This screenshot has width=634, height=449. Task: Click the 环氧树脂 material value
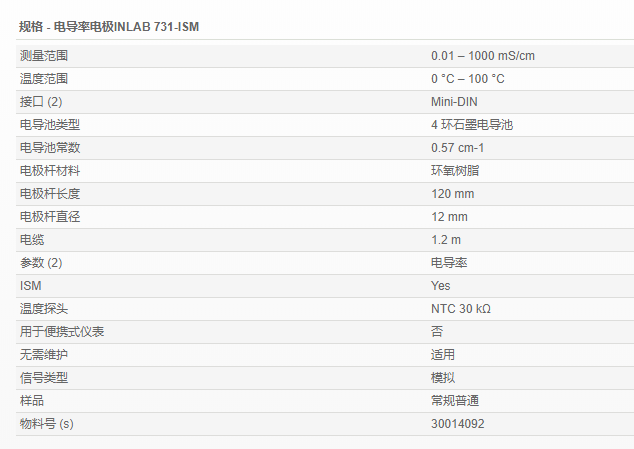coord(455,171)
